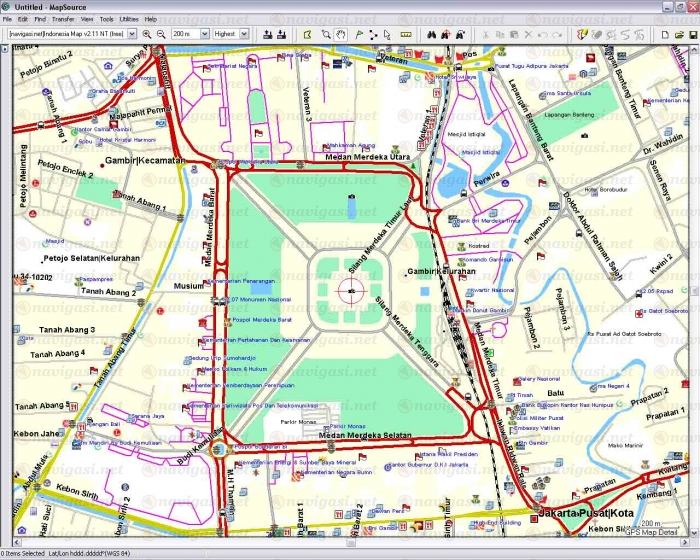The width and height of the screenshot is (700, 560).
Task: Open the Utilities menu
Action: click(129, 19)
